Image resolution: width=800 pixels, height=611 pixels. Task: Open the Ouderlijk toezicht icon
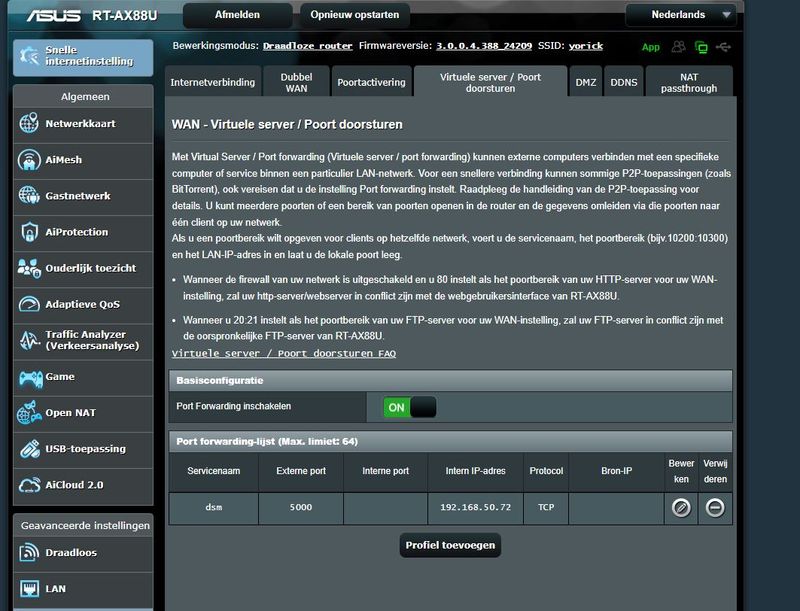click(x=29, y=268)
